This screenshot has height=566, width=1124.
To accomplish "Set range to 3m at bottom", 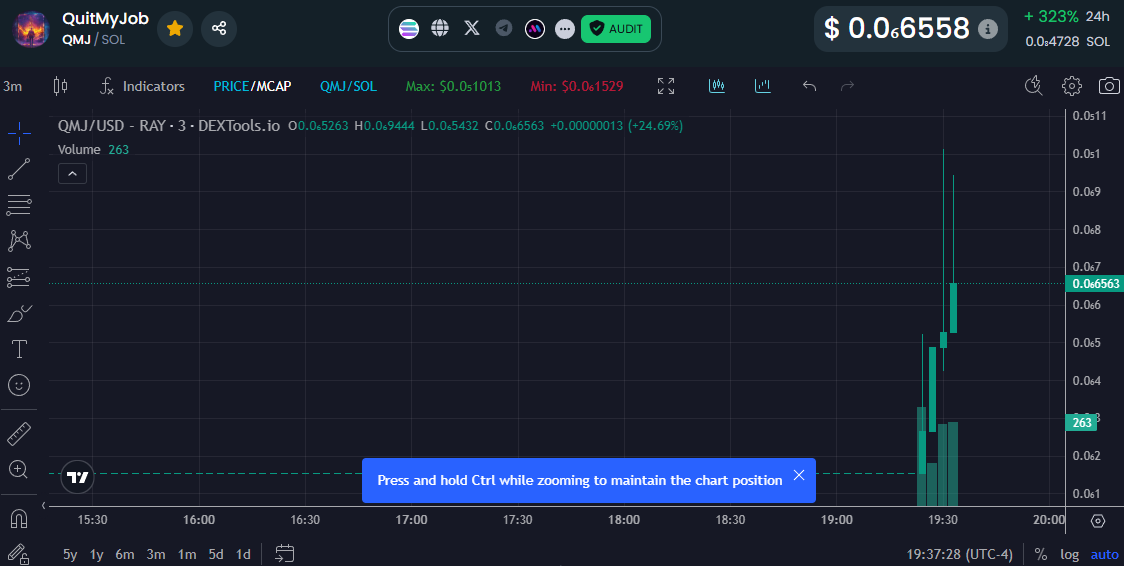I will point(156,555).
